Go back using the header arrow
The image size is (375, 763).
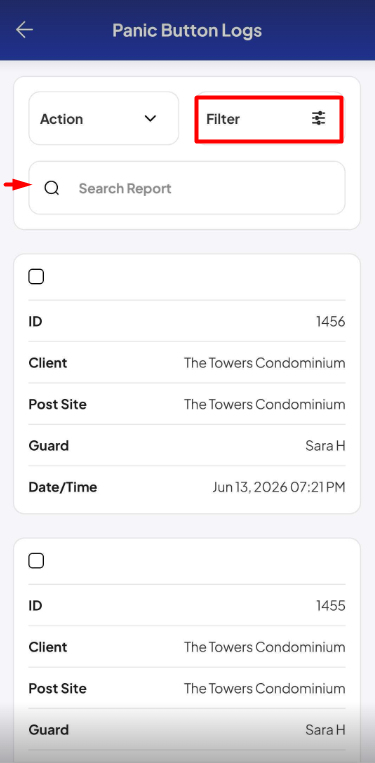[24, 30]
